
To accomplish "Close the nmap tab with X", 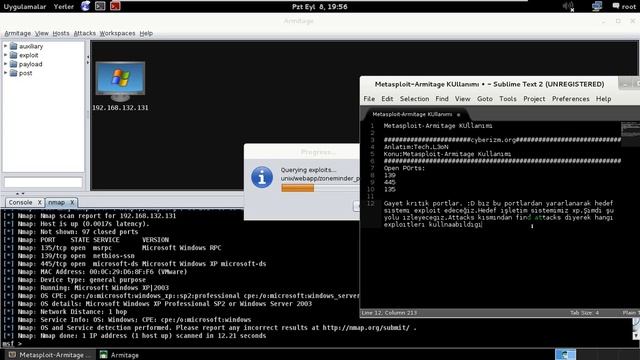I will point(72,202).
